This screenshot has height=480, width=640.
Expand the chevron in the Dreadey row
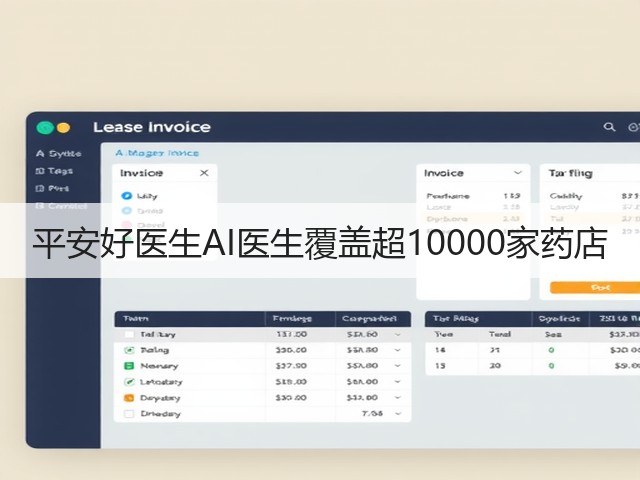pyautogui.click(x=398, y=413)
